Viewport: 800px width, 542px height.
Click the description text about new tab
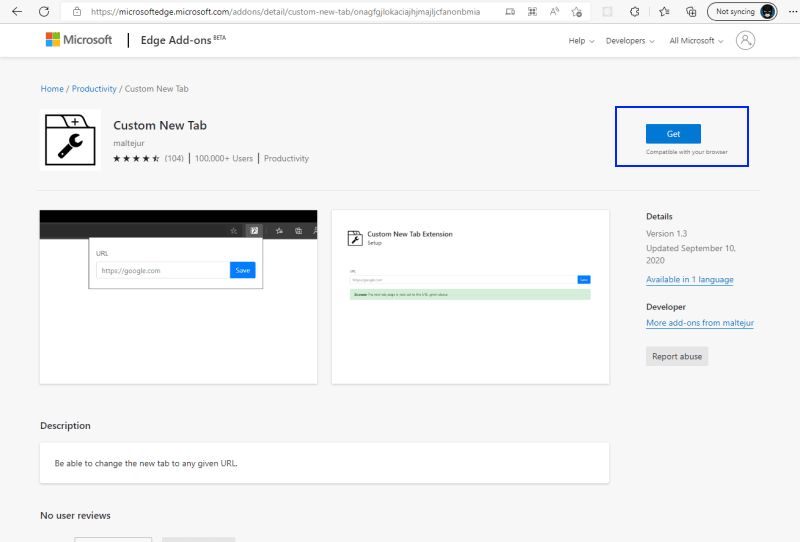click(x=146, y=463)
